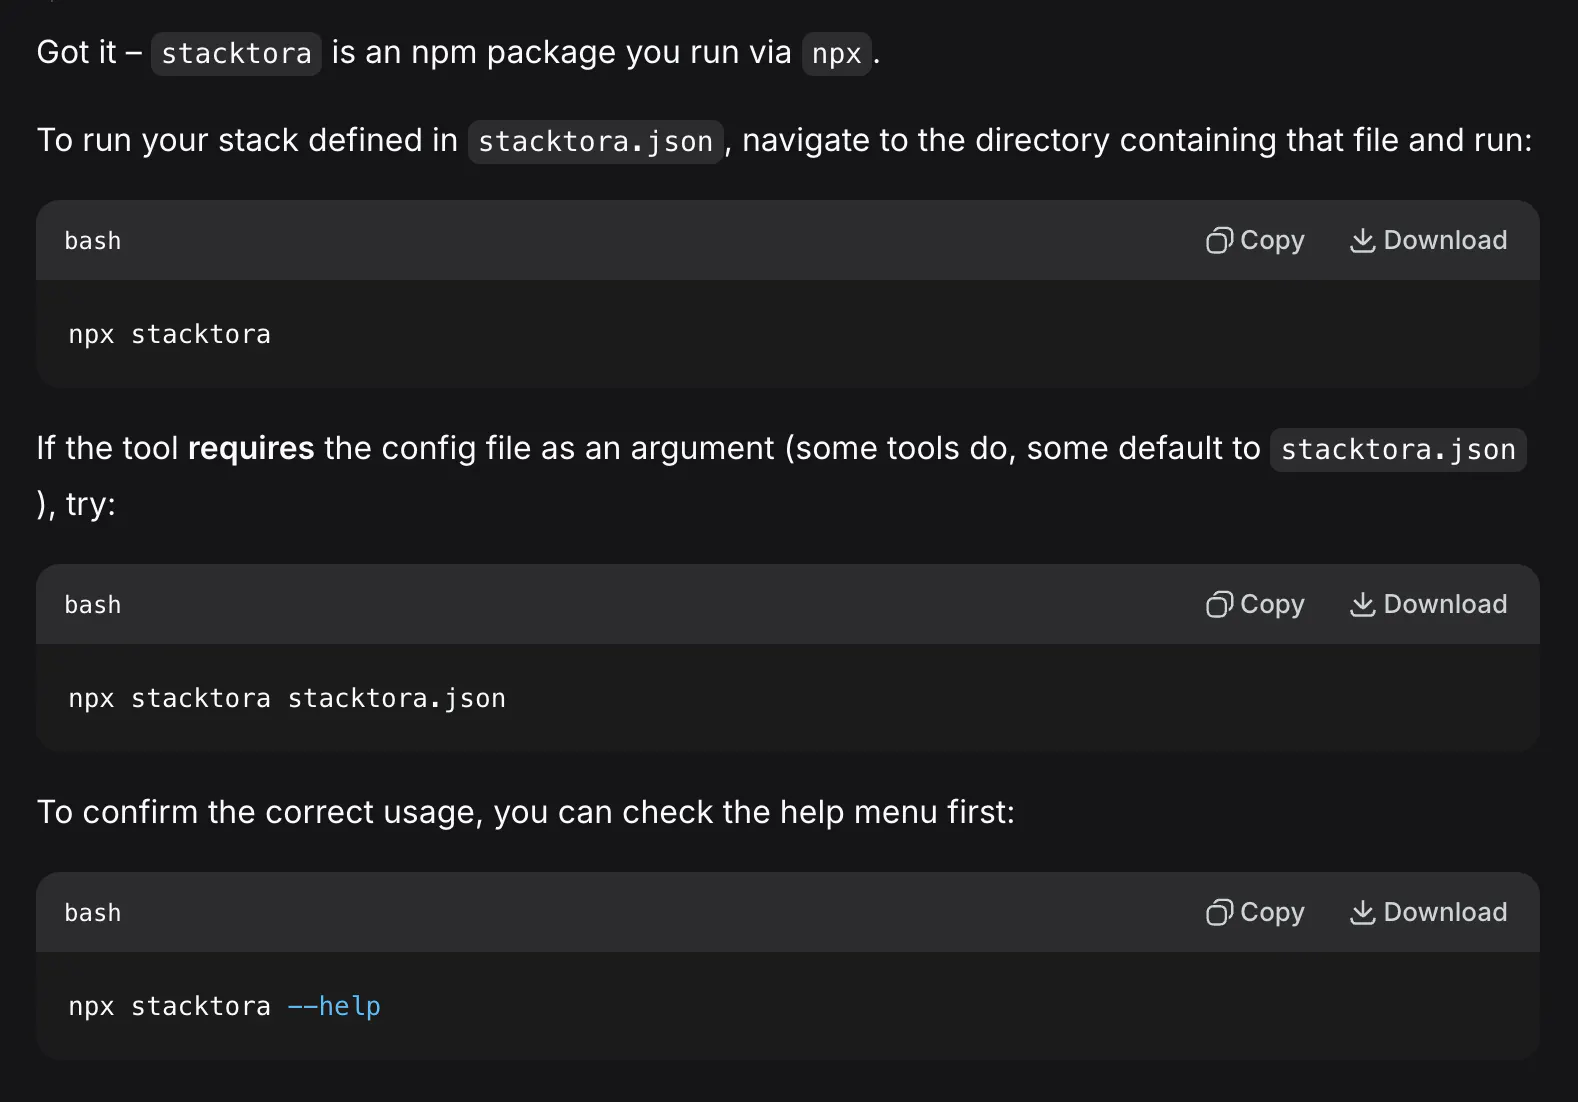Download the 'npx stacktora --help' snippet
1578x1102 pixels.
(1428, 913)
